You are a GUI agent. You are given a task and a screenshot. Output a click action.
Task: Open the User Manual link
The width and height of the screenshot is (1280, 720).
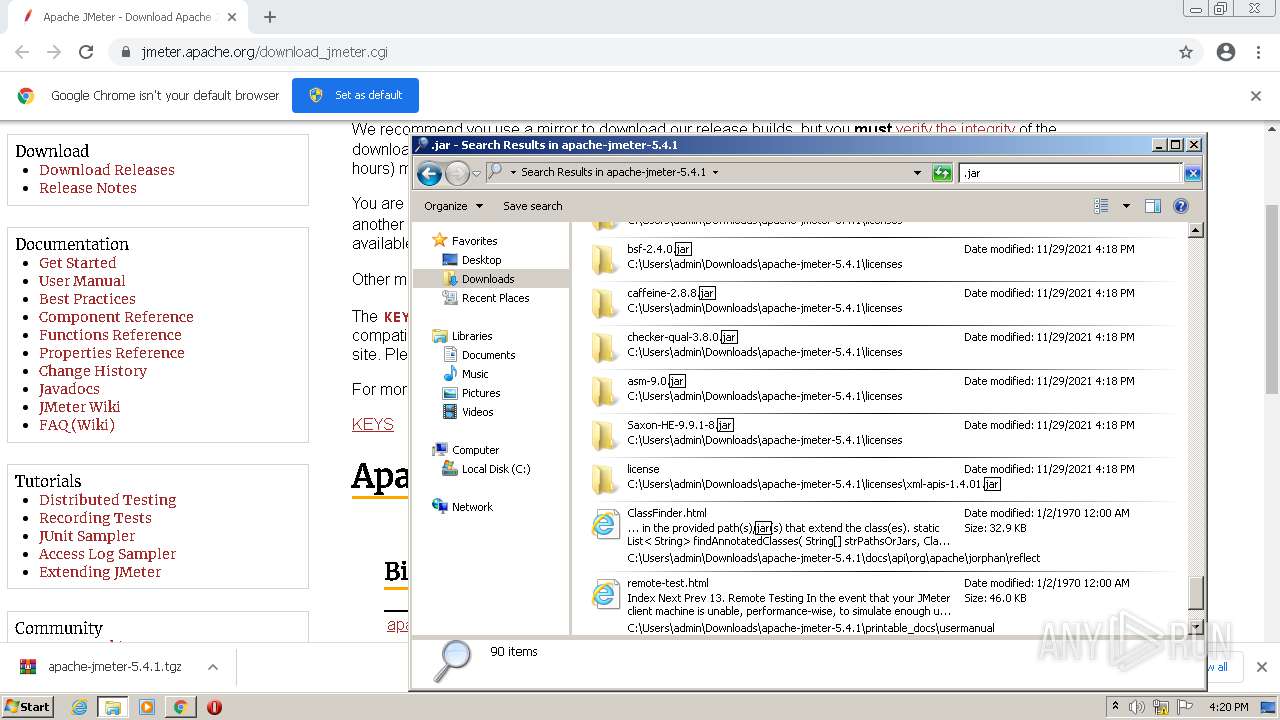pos(82,281)
